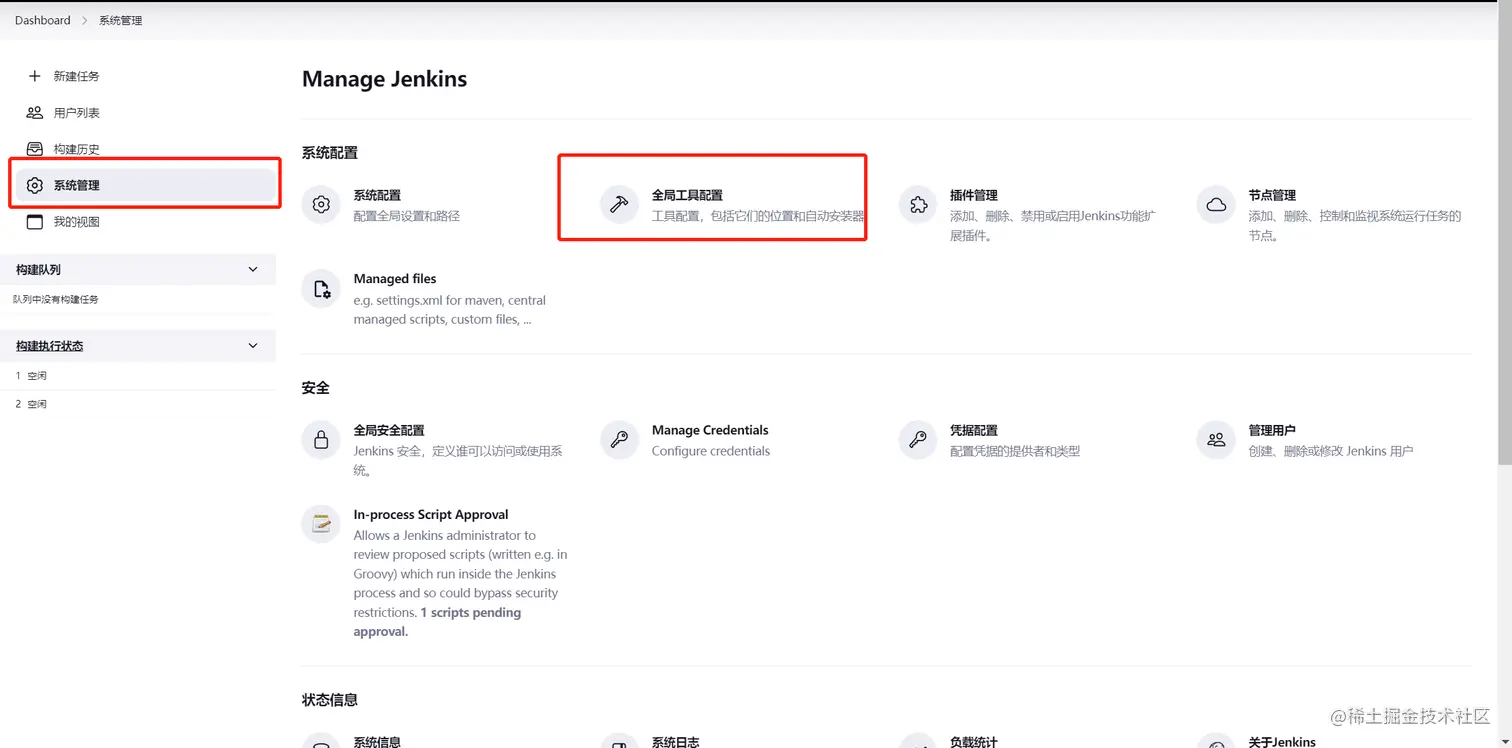This screenshot has height=748, width=1512.
Task: Click the 队列中没有构建任务 message
Action: coord(56,299)
